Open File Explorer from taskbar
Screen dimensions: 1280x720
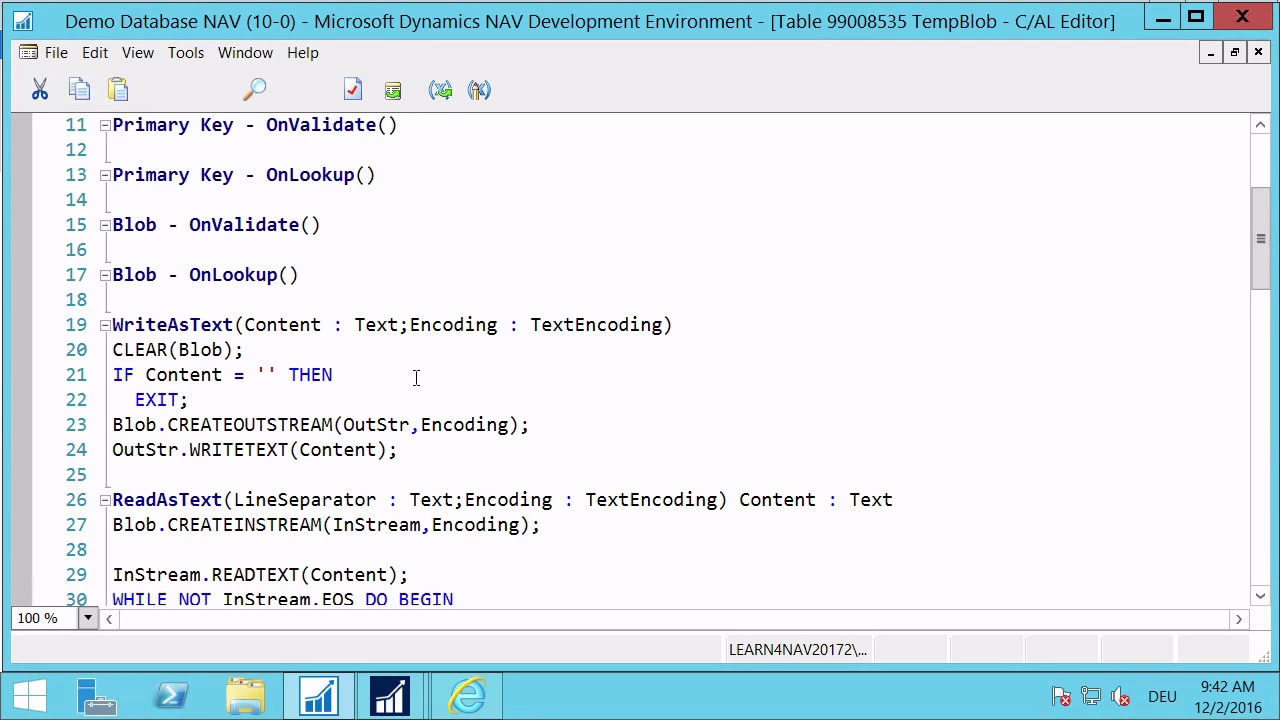(x=245, y=696)
